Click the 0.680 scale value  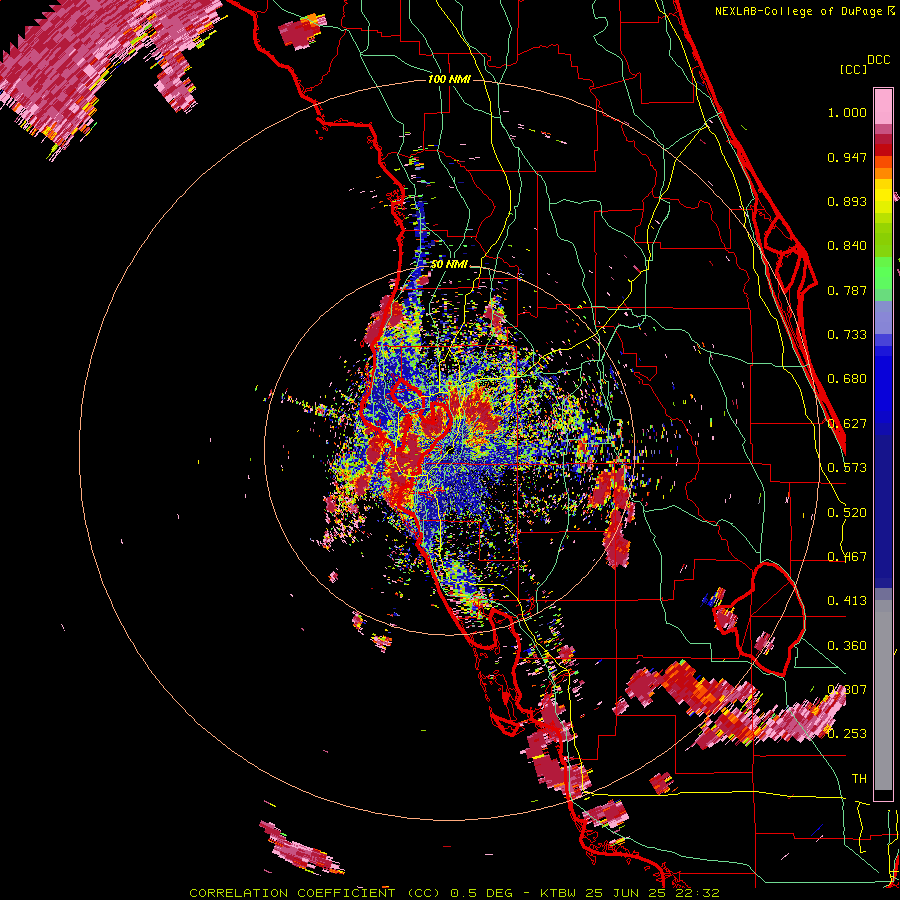click(847, 379)
